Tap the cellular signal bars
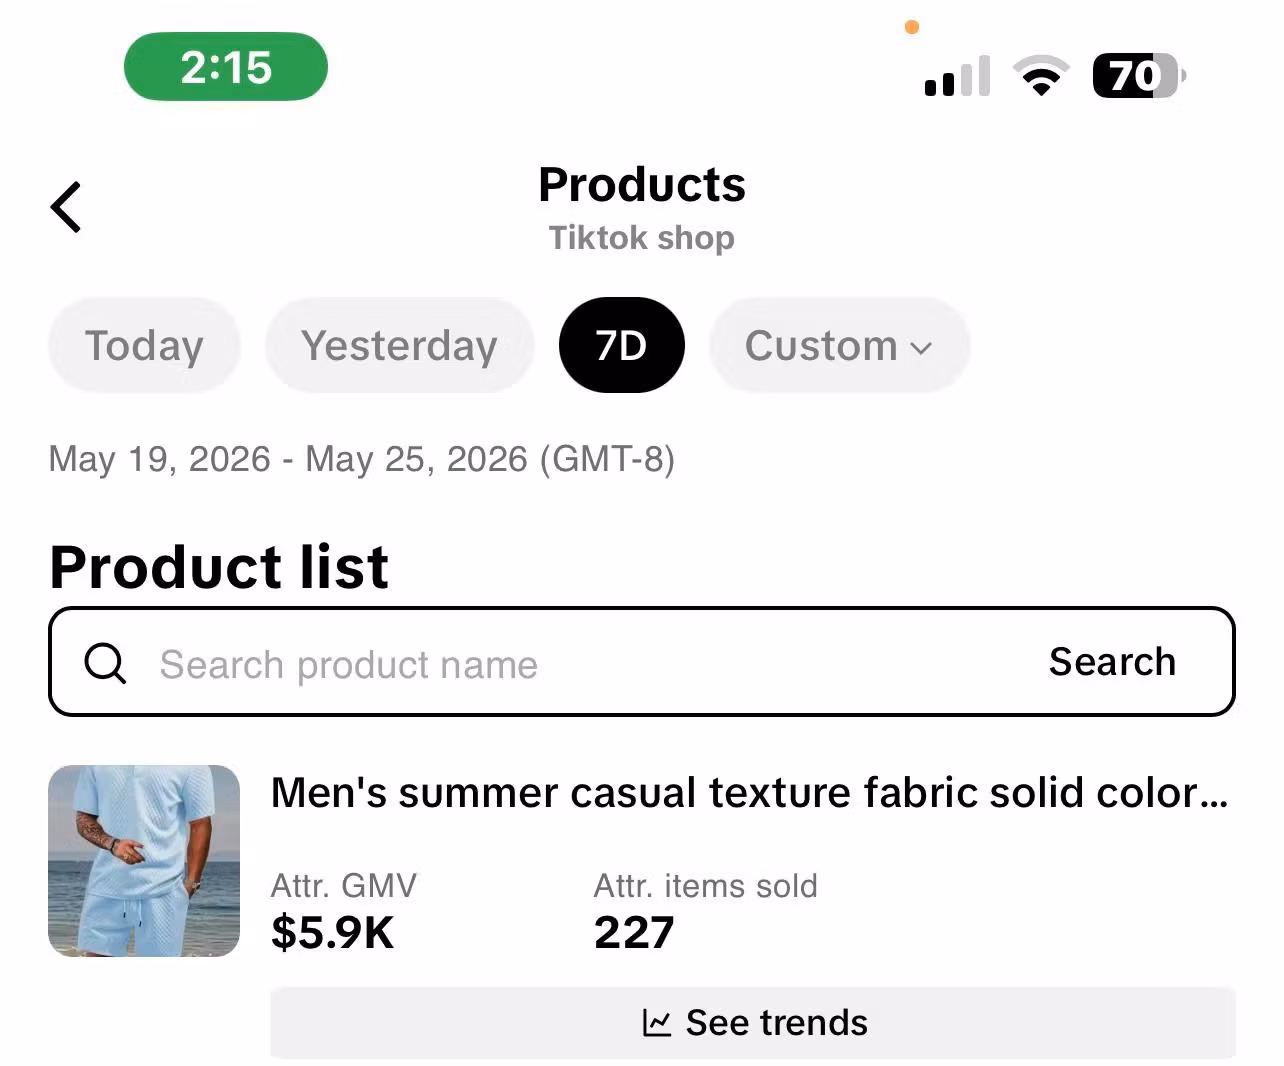The width and height of the screenshot is (1284, 1066). (x=957, y=76)
